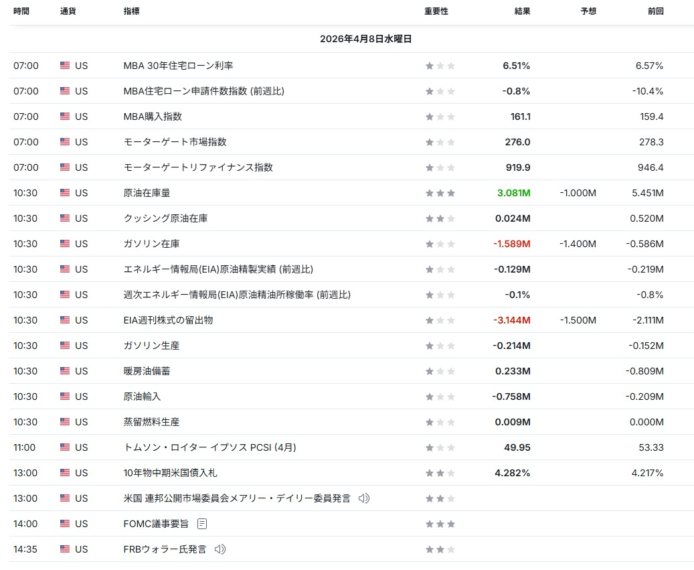Screen dimensions: 694x570
Task: Click speaker icon beside メアリー・デイリー委員発言
Action: pyautogui.click(x=364, y=498)
